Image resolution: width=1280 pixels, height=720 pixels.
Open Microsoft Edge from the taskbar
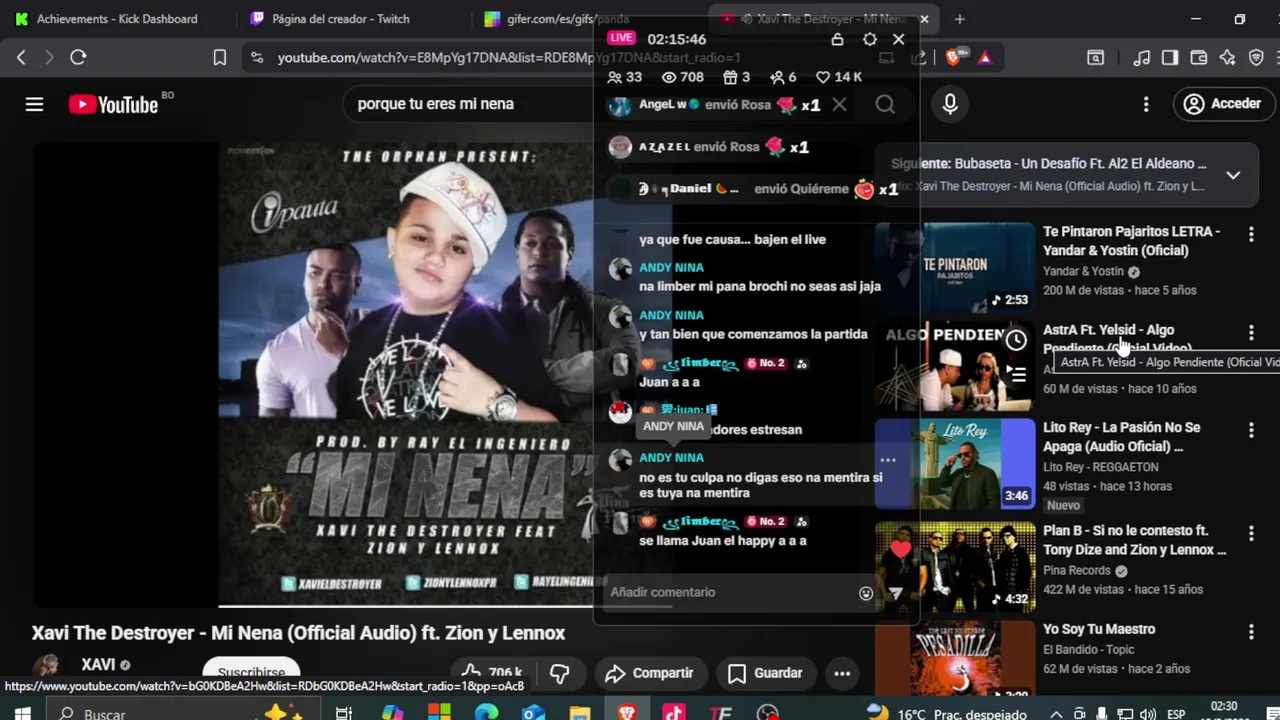[486, 713]
